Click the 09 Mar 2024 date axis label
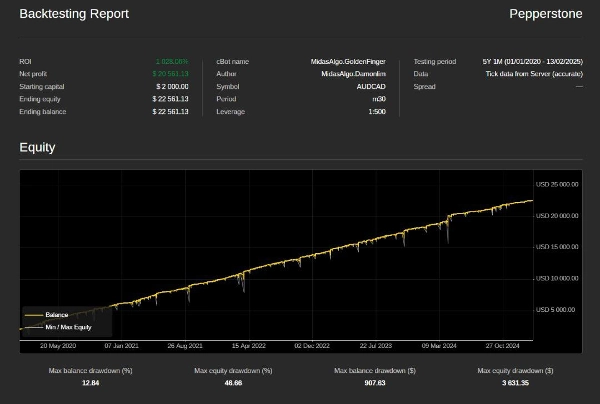 pyautogui.click(x=438, y=346)
